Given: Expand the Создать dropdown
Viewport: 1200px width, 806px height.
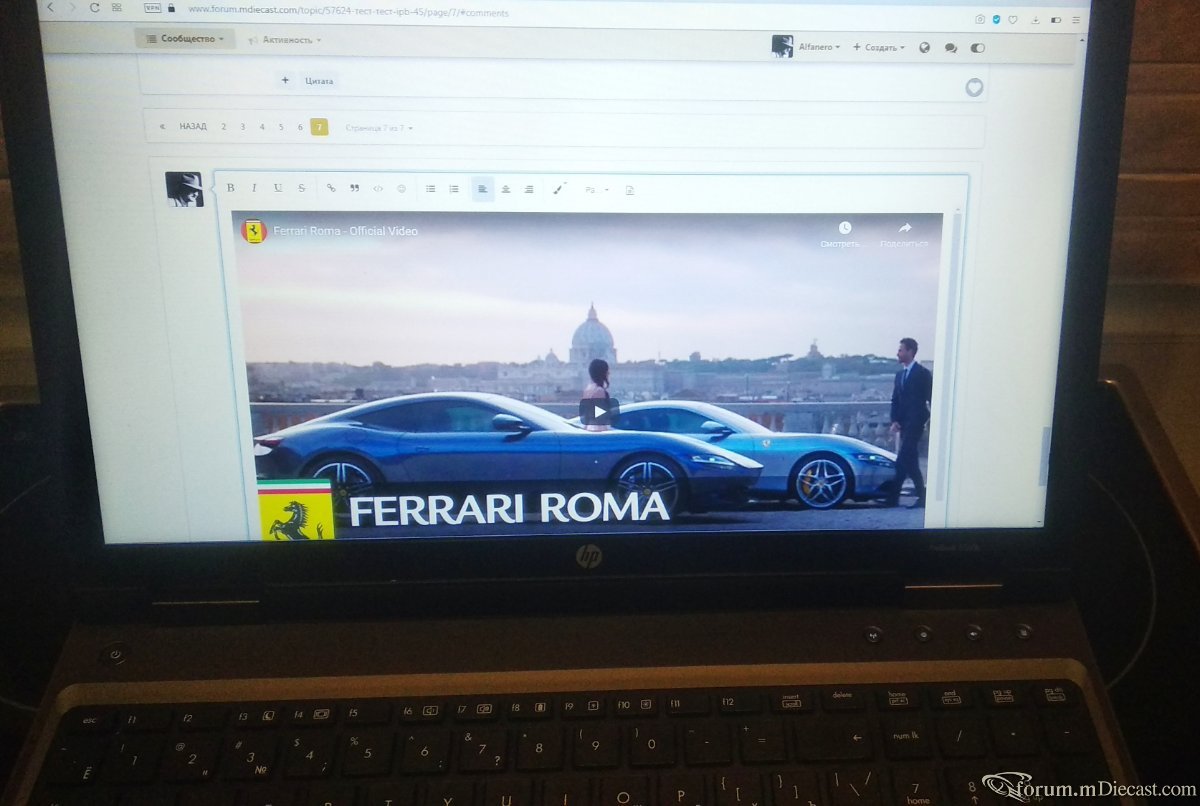Looking at the screenshot, I should (879, 47).
